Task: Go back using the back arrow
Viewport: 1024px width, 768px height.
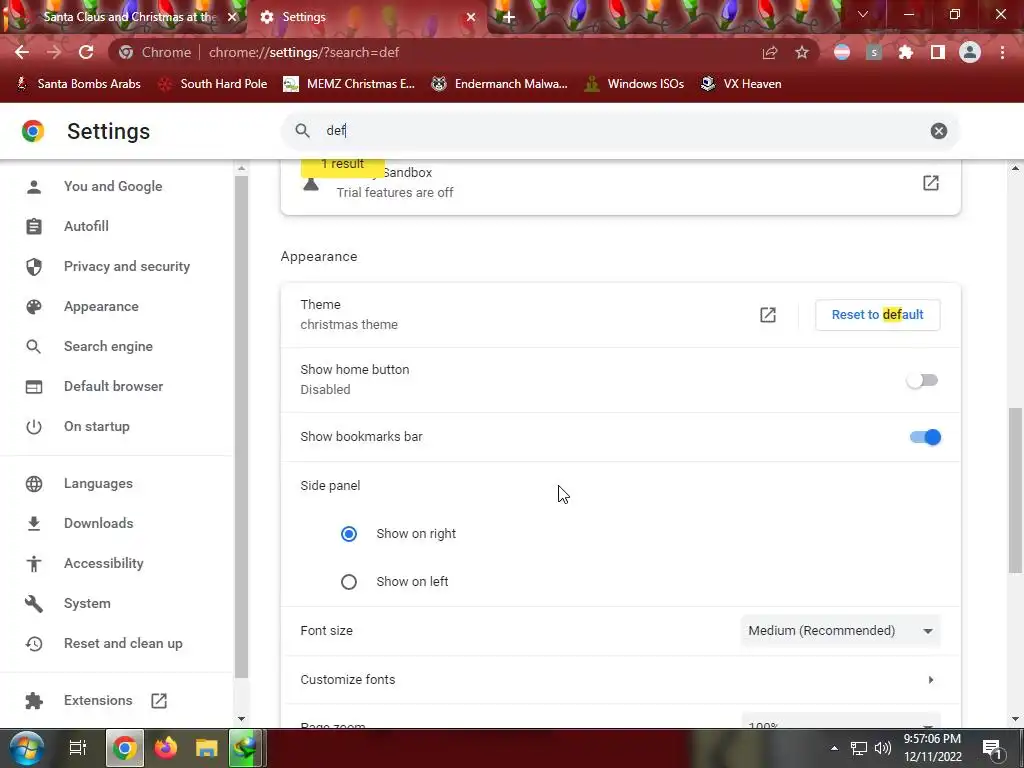Action: 22,52
